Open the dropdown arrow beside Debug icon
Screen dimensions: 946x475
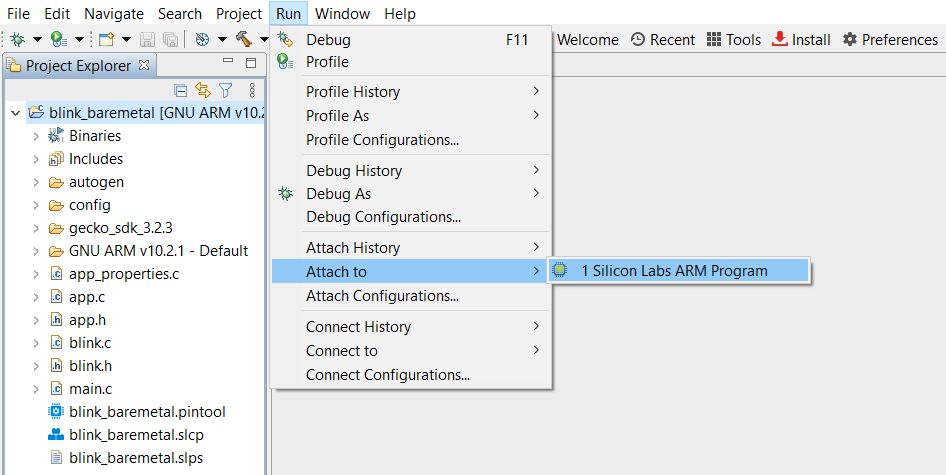click(37, 40)
